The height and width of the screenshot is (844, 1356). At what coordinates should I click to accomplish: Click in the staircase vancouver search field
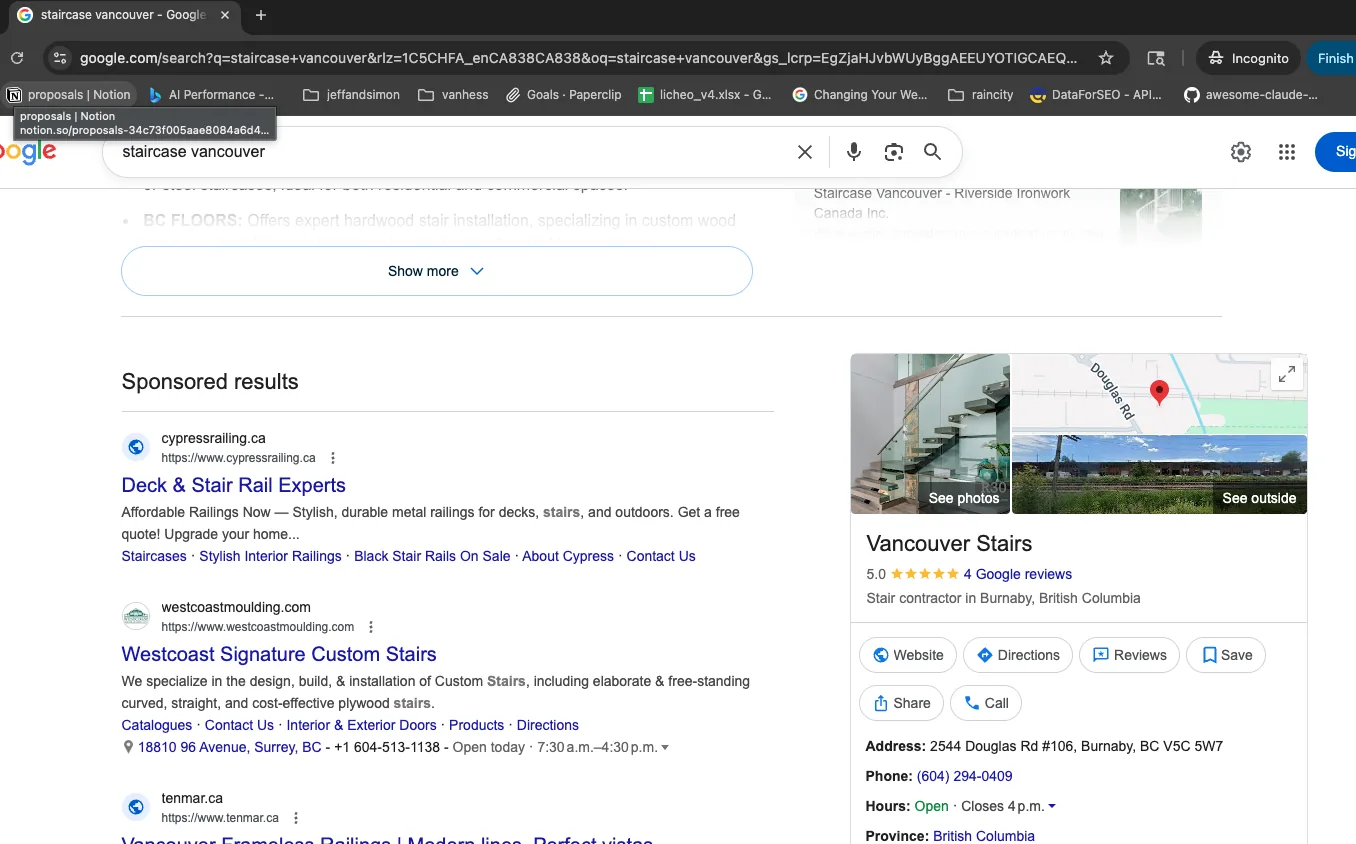pyautogui.click(x=450, y=152)
